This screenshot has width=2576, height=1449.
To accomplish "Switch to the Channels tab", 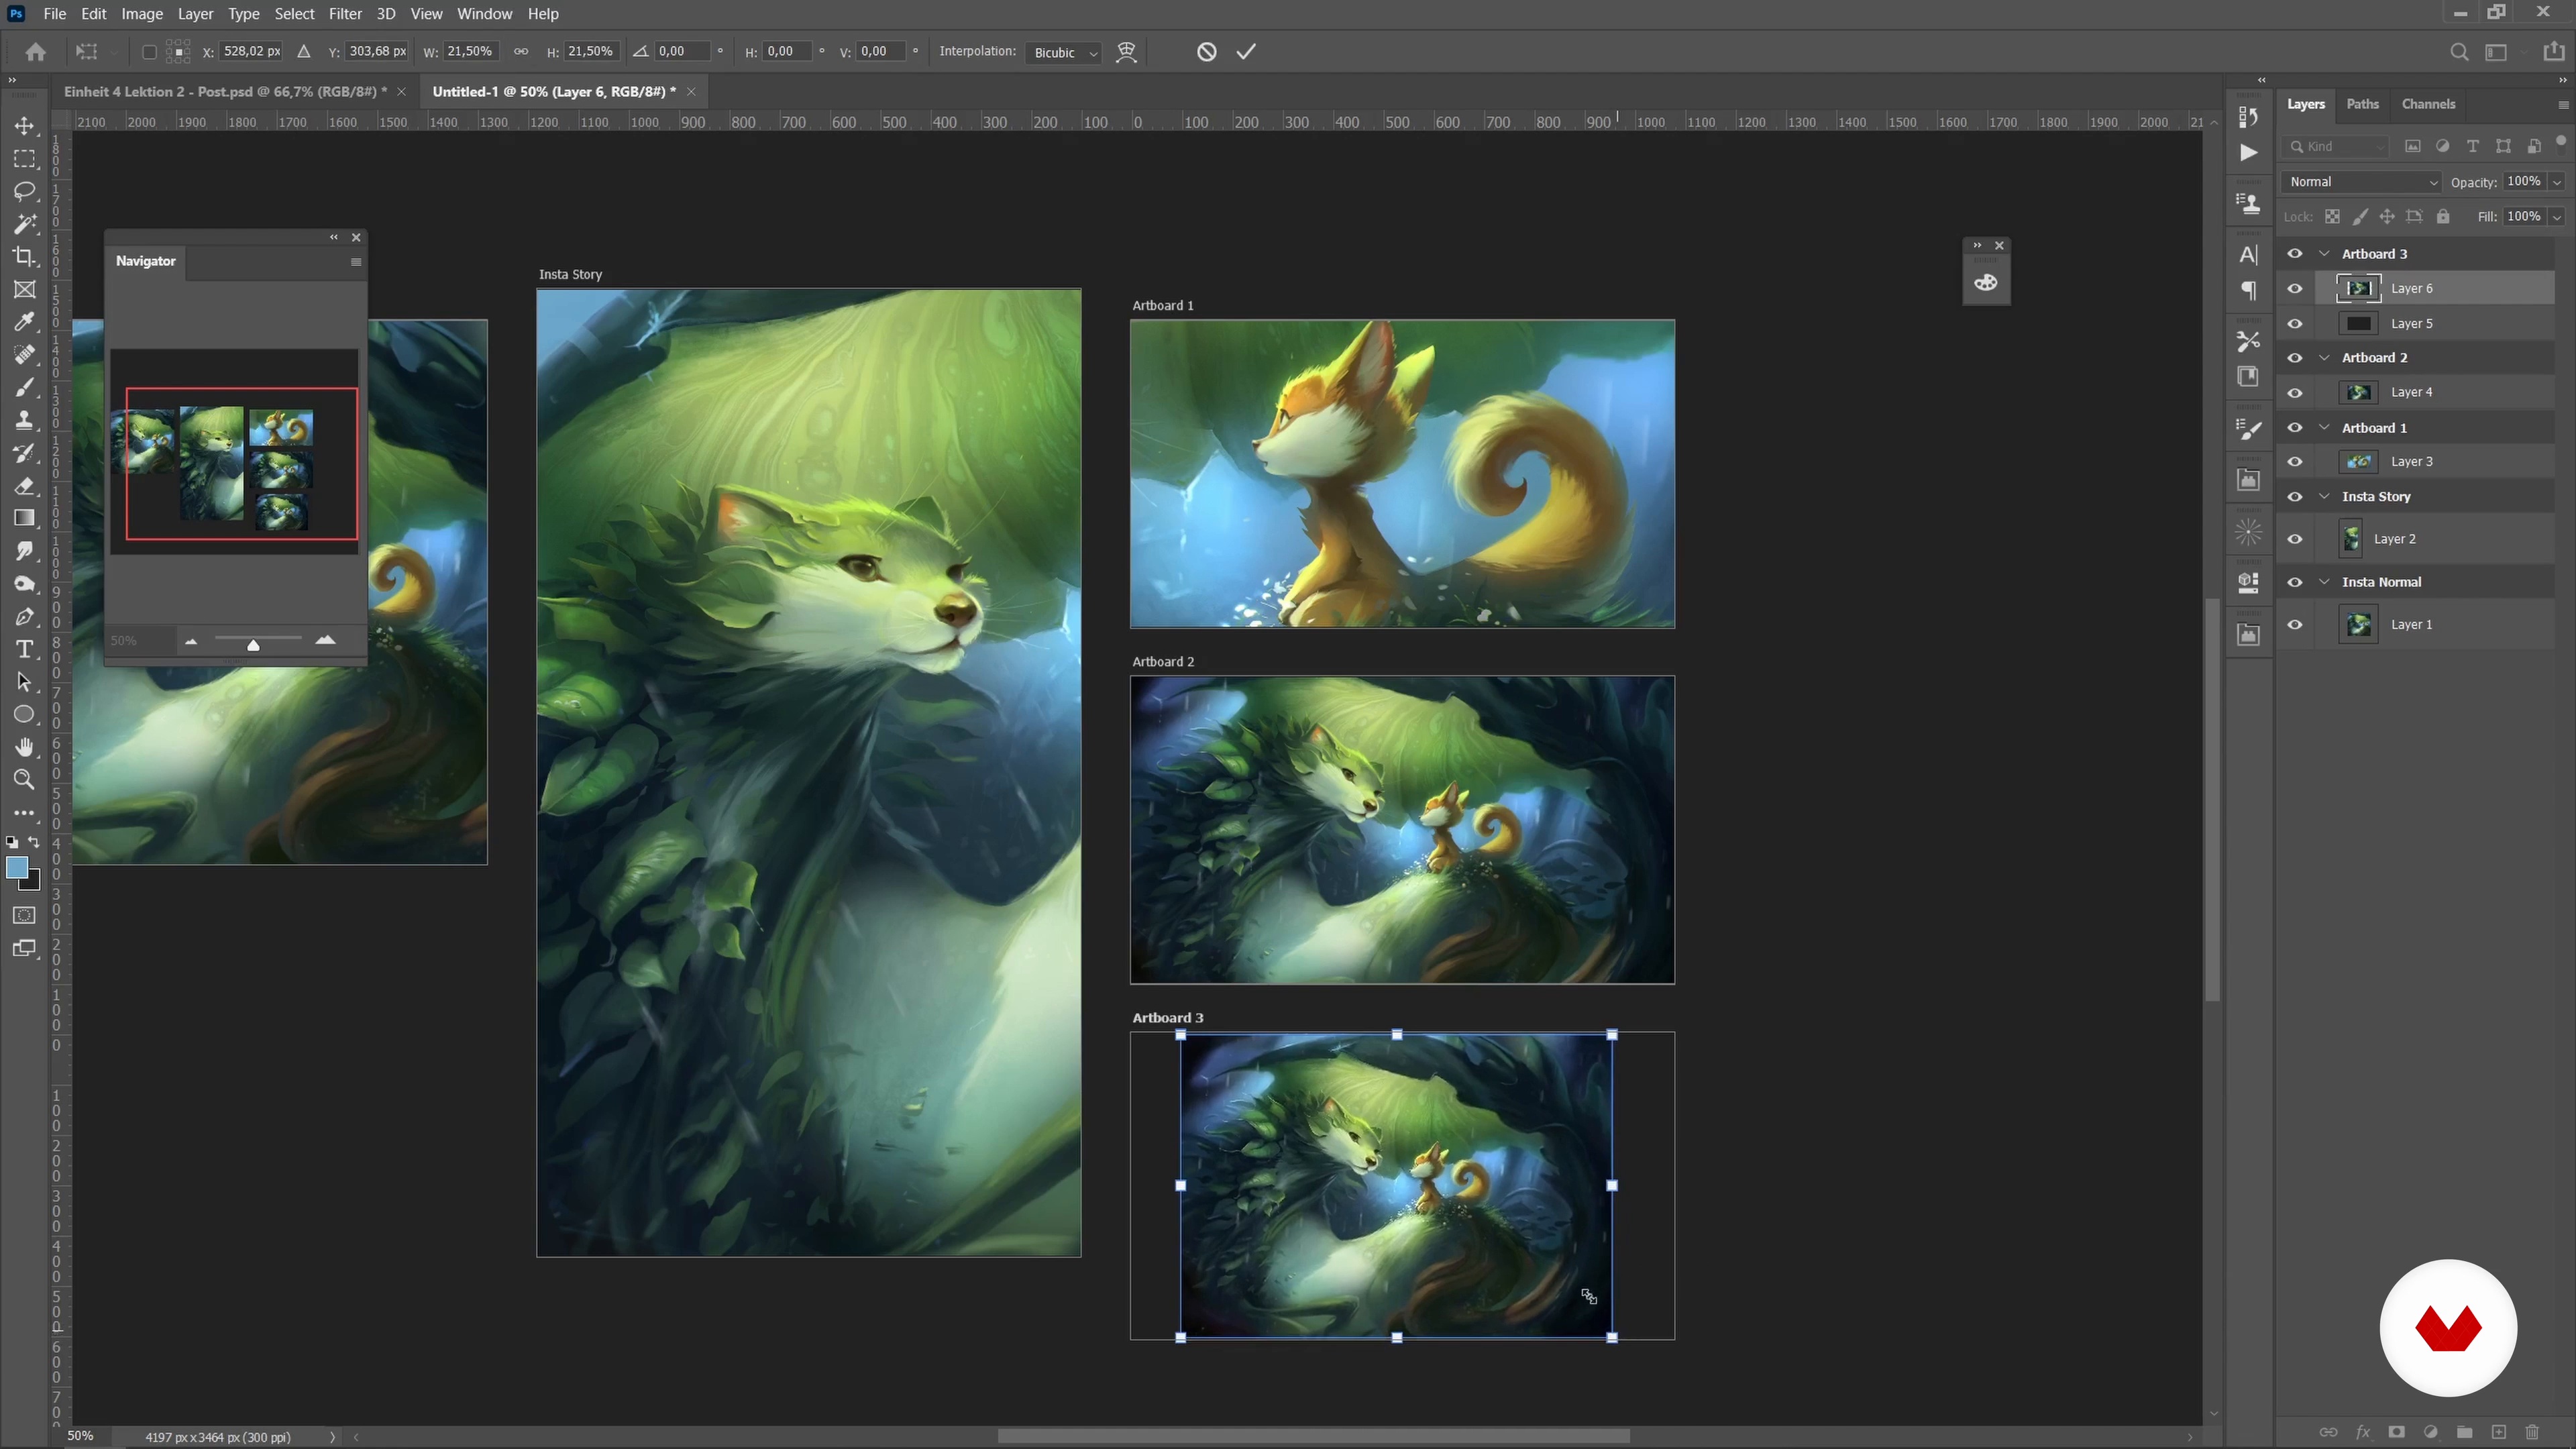I will (x=2428, y=104).
